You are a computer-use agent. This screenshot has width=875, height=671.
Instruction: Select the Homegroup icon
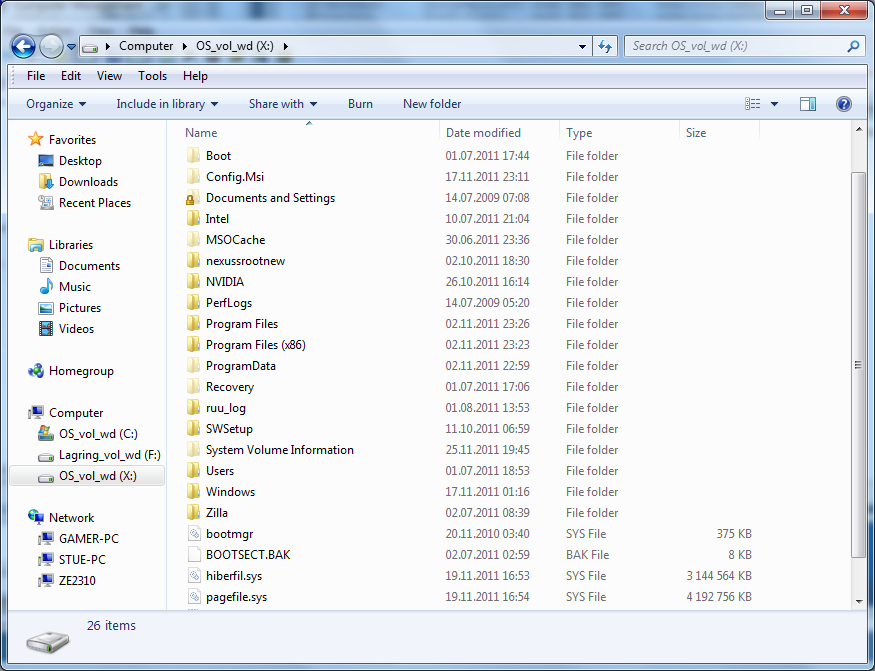(36, 371)
